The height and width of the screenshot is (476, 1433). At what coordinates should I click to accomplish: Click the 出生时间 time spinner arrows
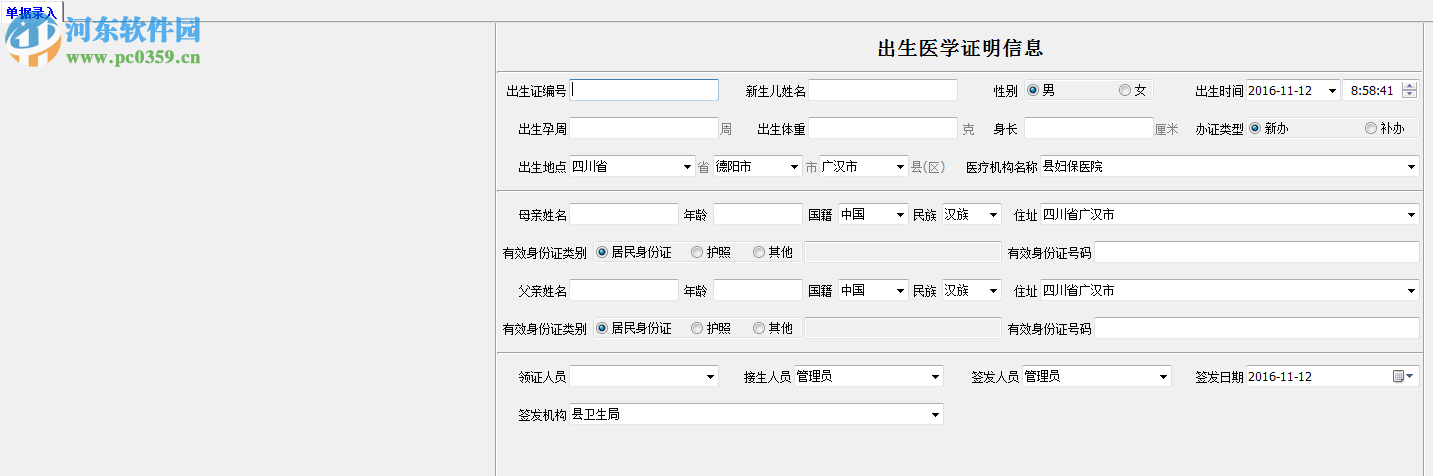click(x=1410, y=90)
